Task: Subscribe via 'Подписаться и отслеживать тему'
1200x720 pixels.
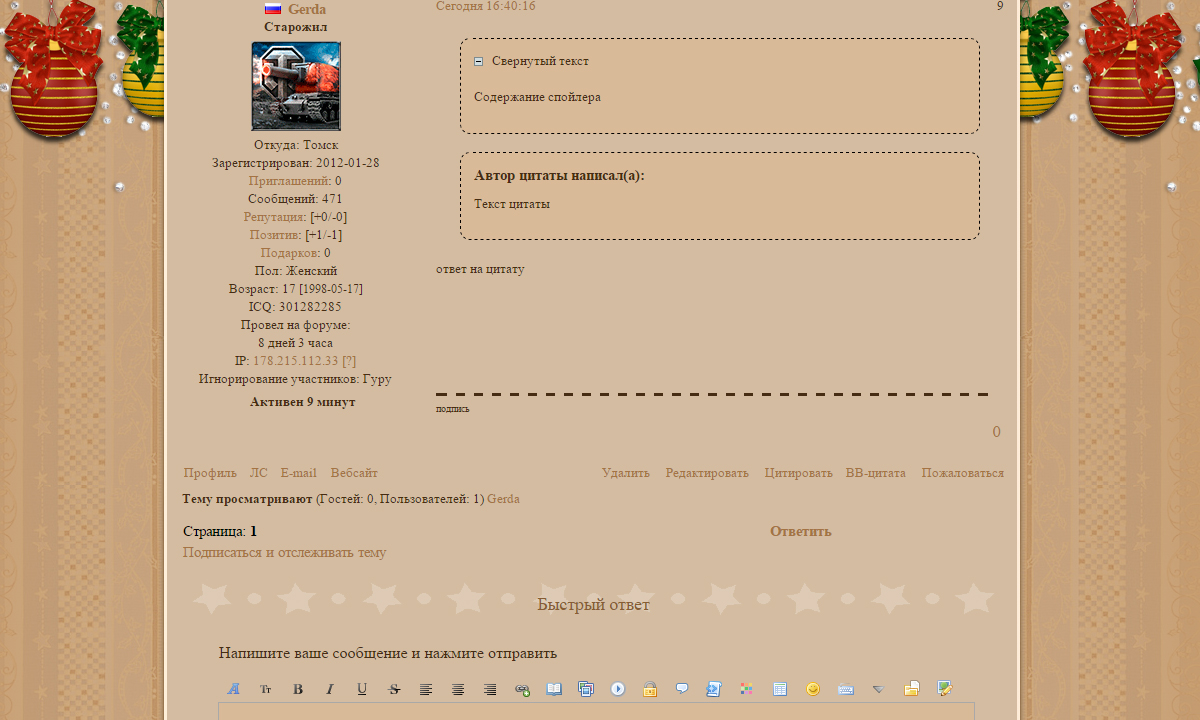Action: [x=284, y=552]
